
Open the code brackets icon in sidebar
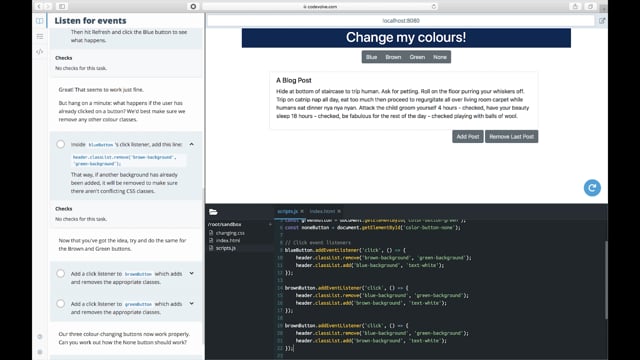tap(40, 52)
